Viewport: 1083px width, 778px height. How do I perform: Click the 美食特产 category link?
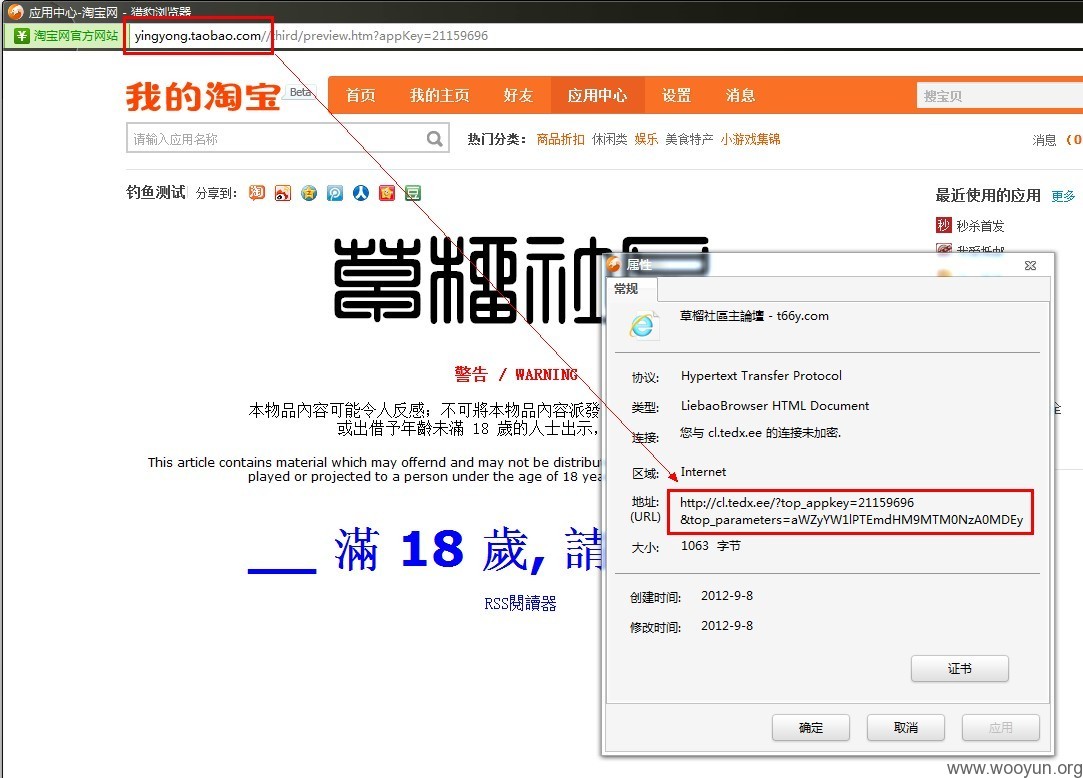[x=689, y=139]
